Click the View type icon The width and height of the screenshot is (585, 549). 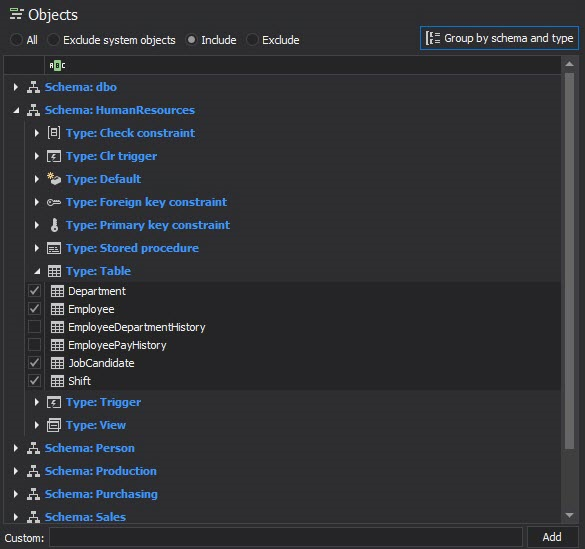[54, 425]
